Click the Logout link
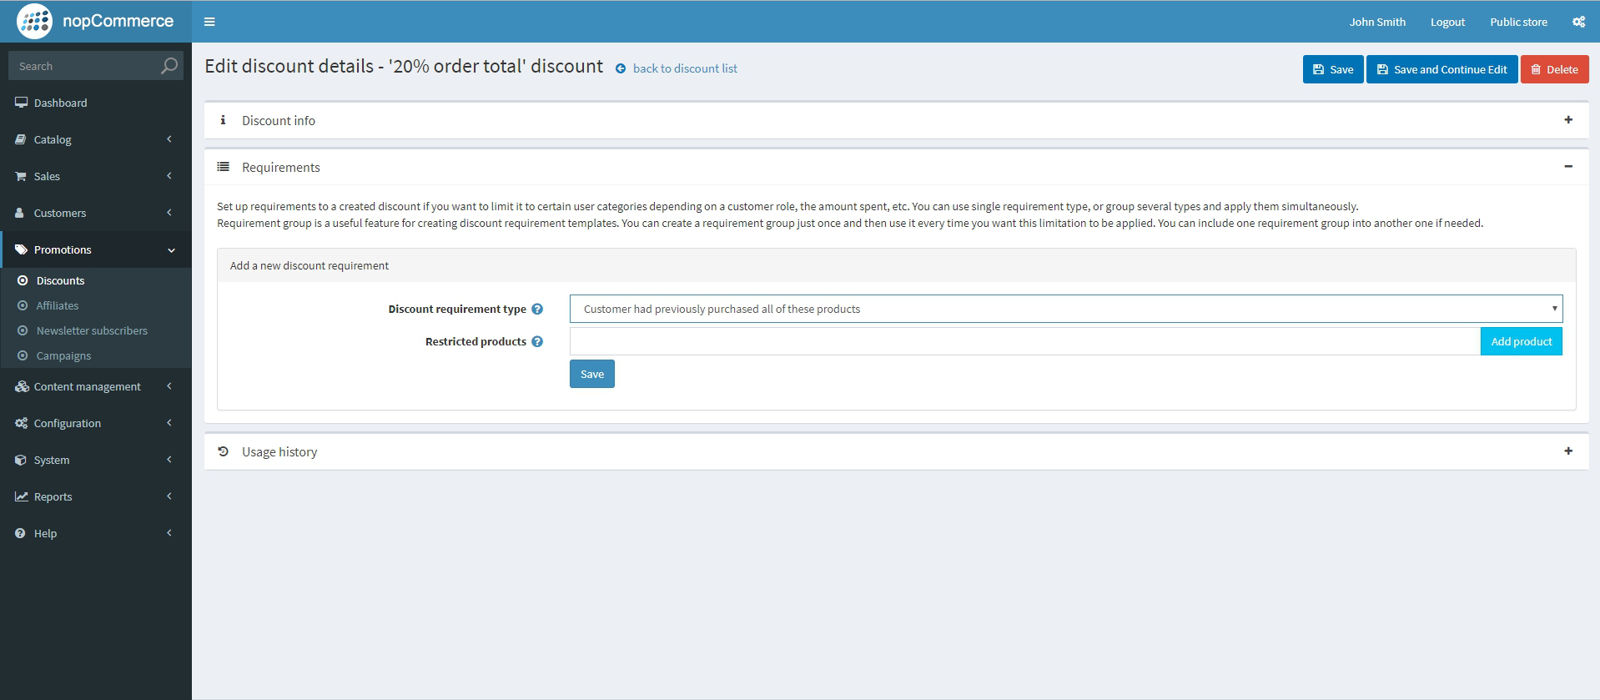The width and height of the screenshot is (1600, 700). pyautogui.click(x=1447, y=22)
